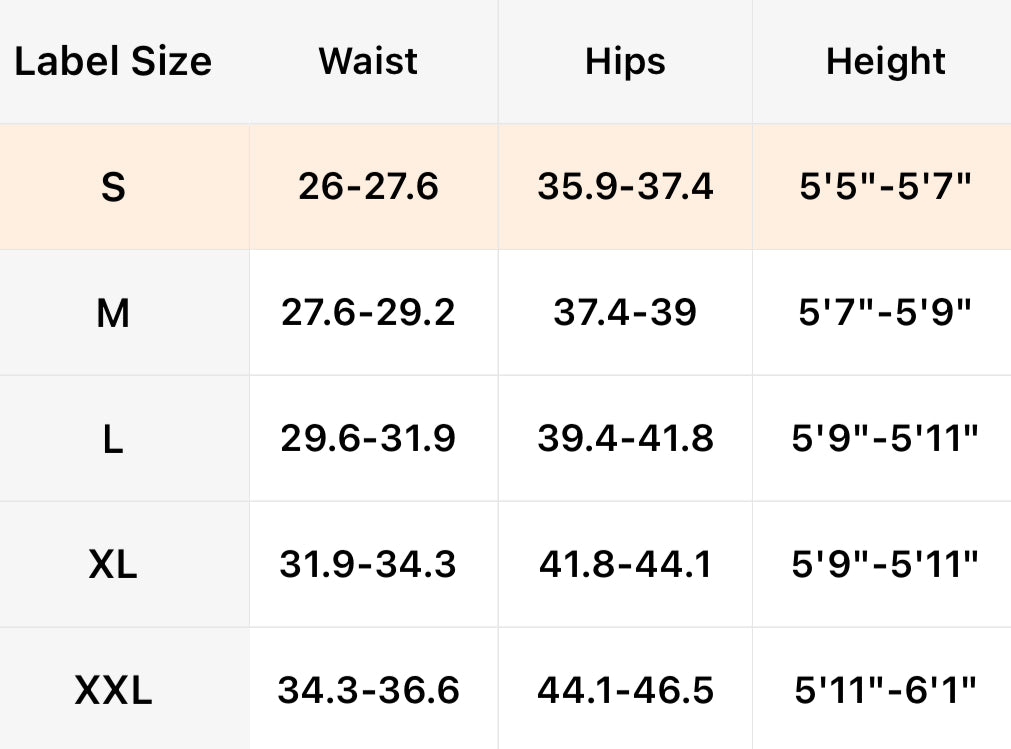Select the S size row label
The height and width of the screenshot is (749, 1011).
click(x=113, y=187)
